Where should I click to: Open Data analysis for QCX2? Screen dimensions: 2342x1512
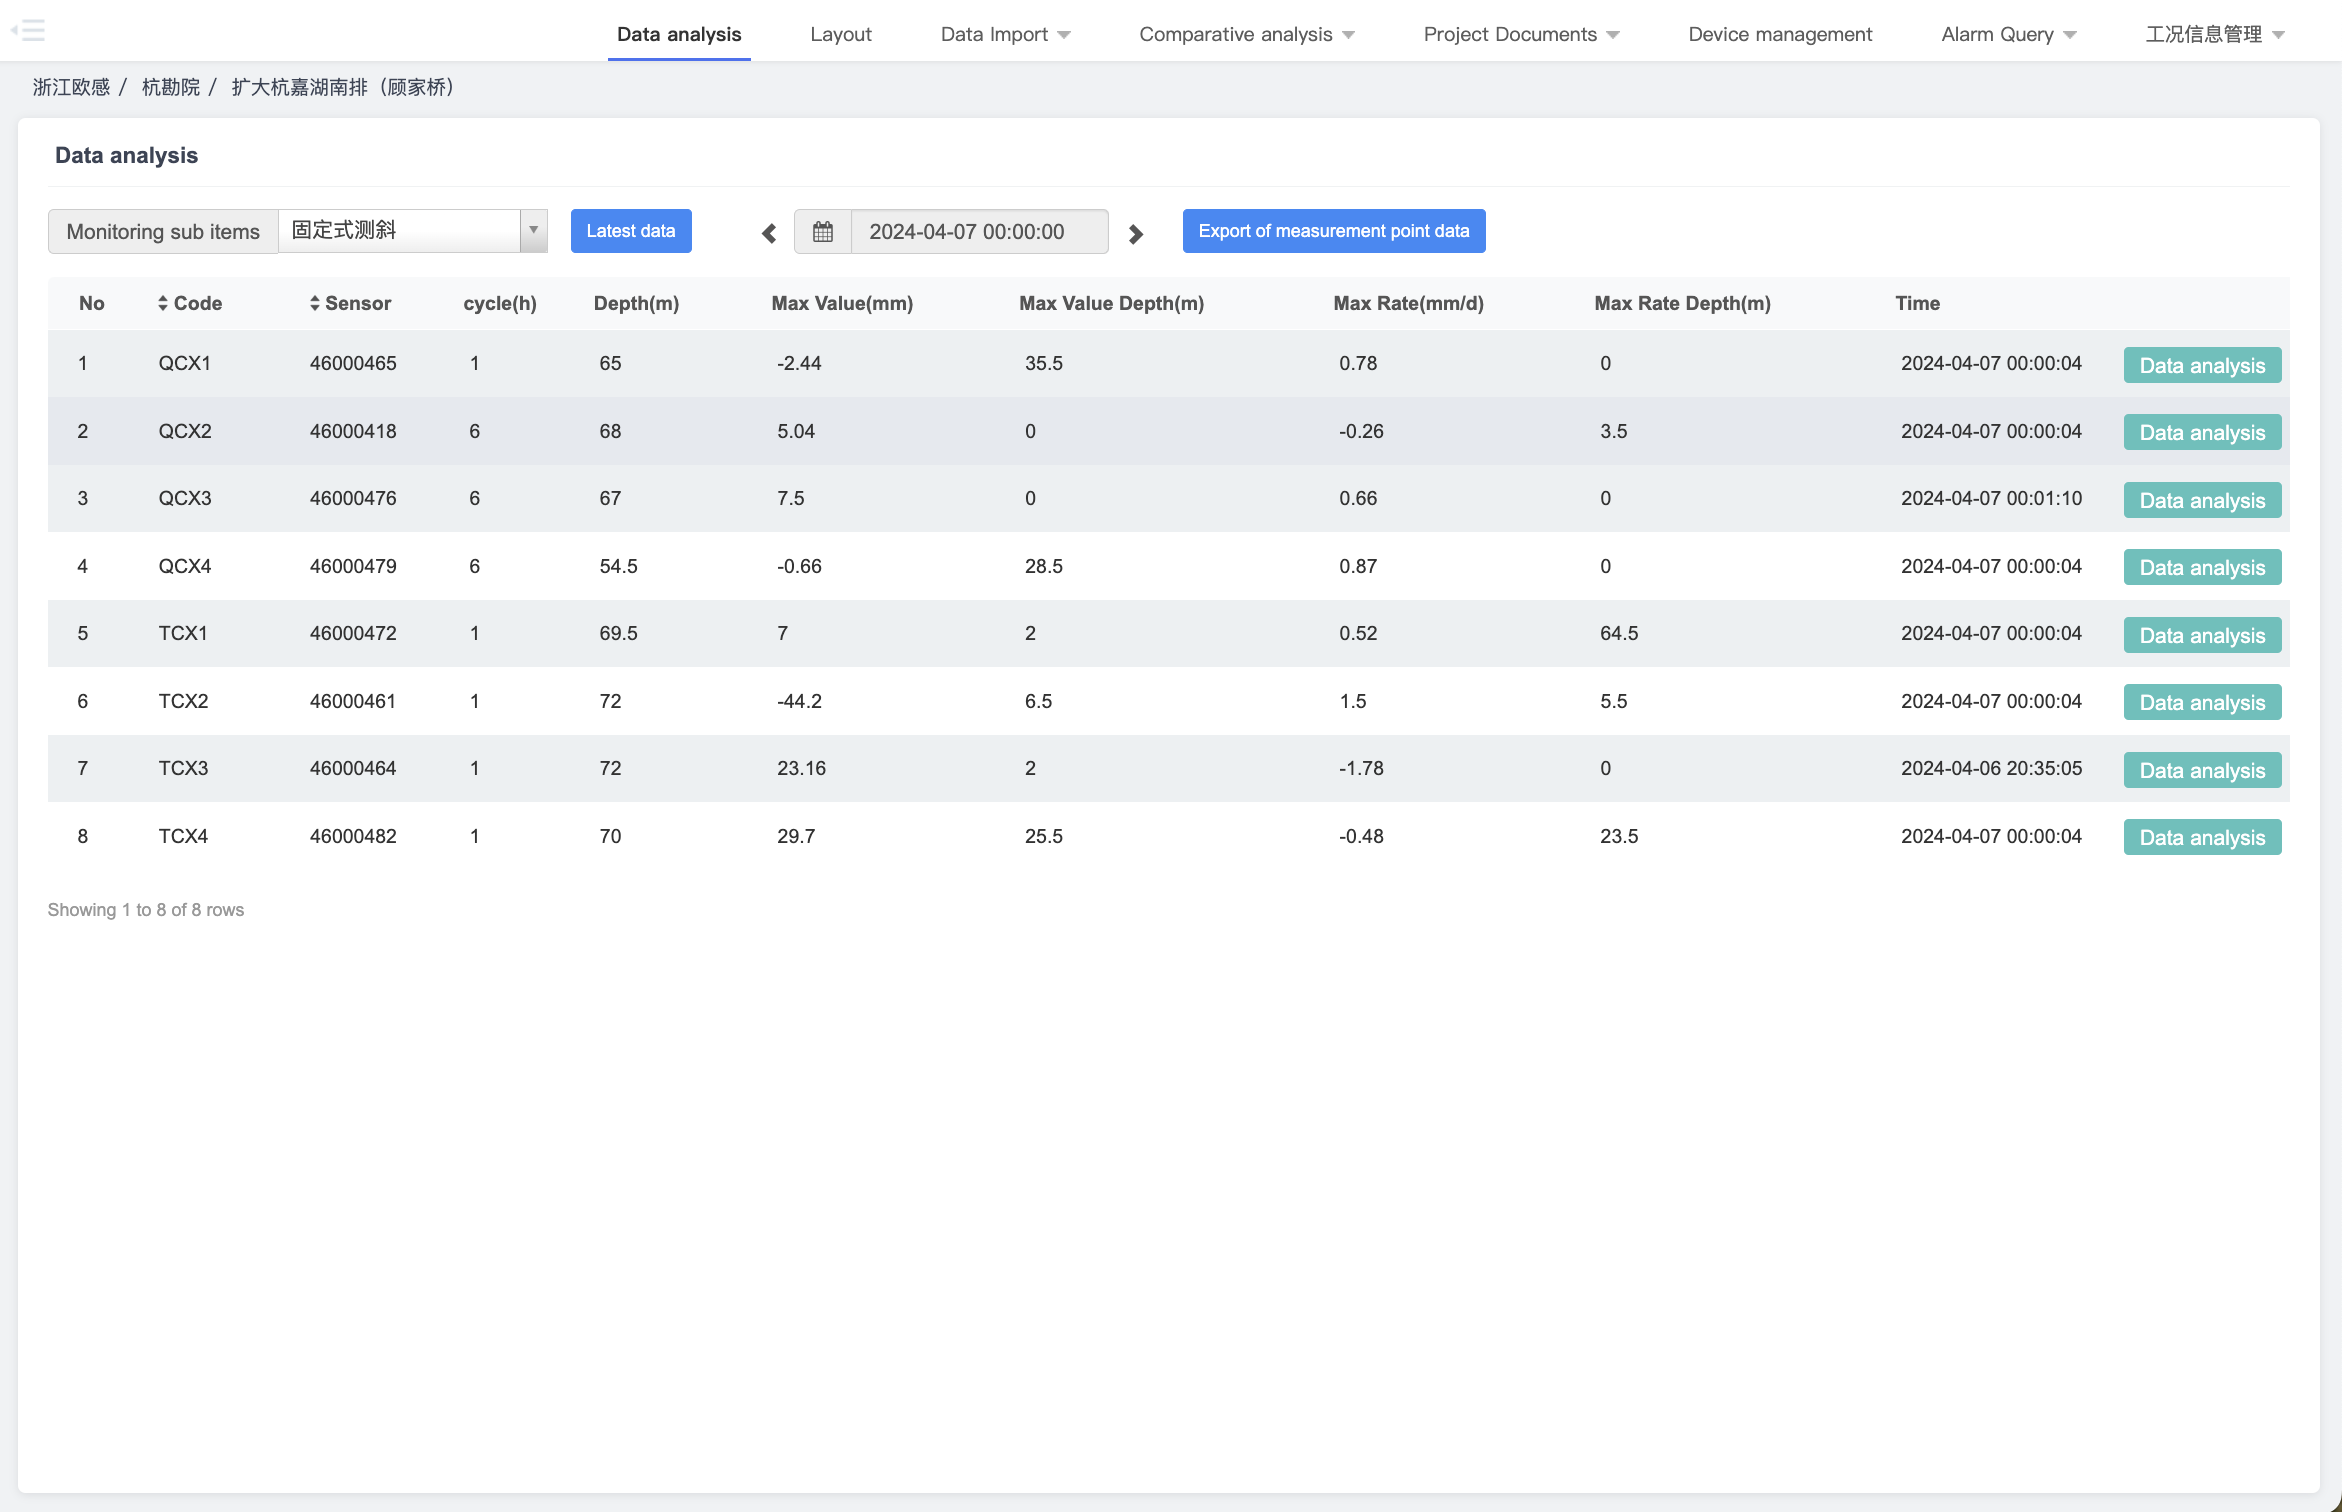[2202, 432]
